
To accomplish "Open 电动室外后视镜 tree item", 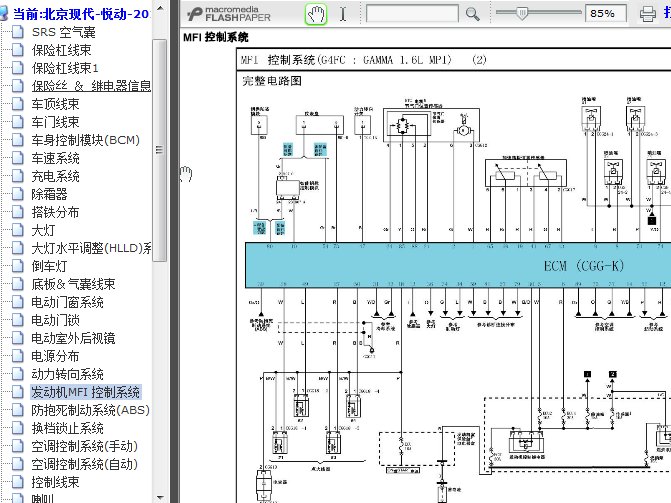I will (73, 338).
